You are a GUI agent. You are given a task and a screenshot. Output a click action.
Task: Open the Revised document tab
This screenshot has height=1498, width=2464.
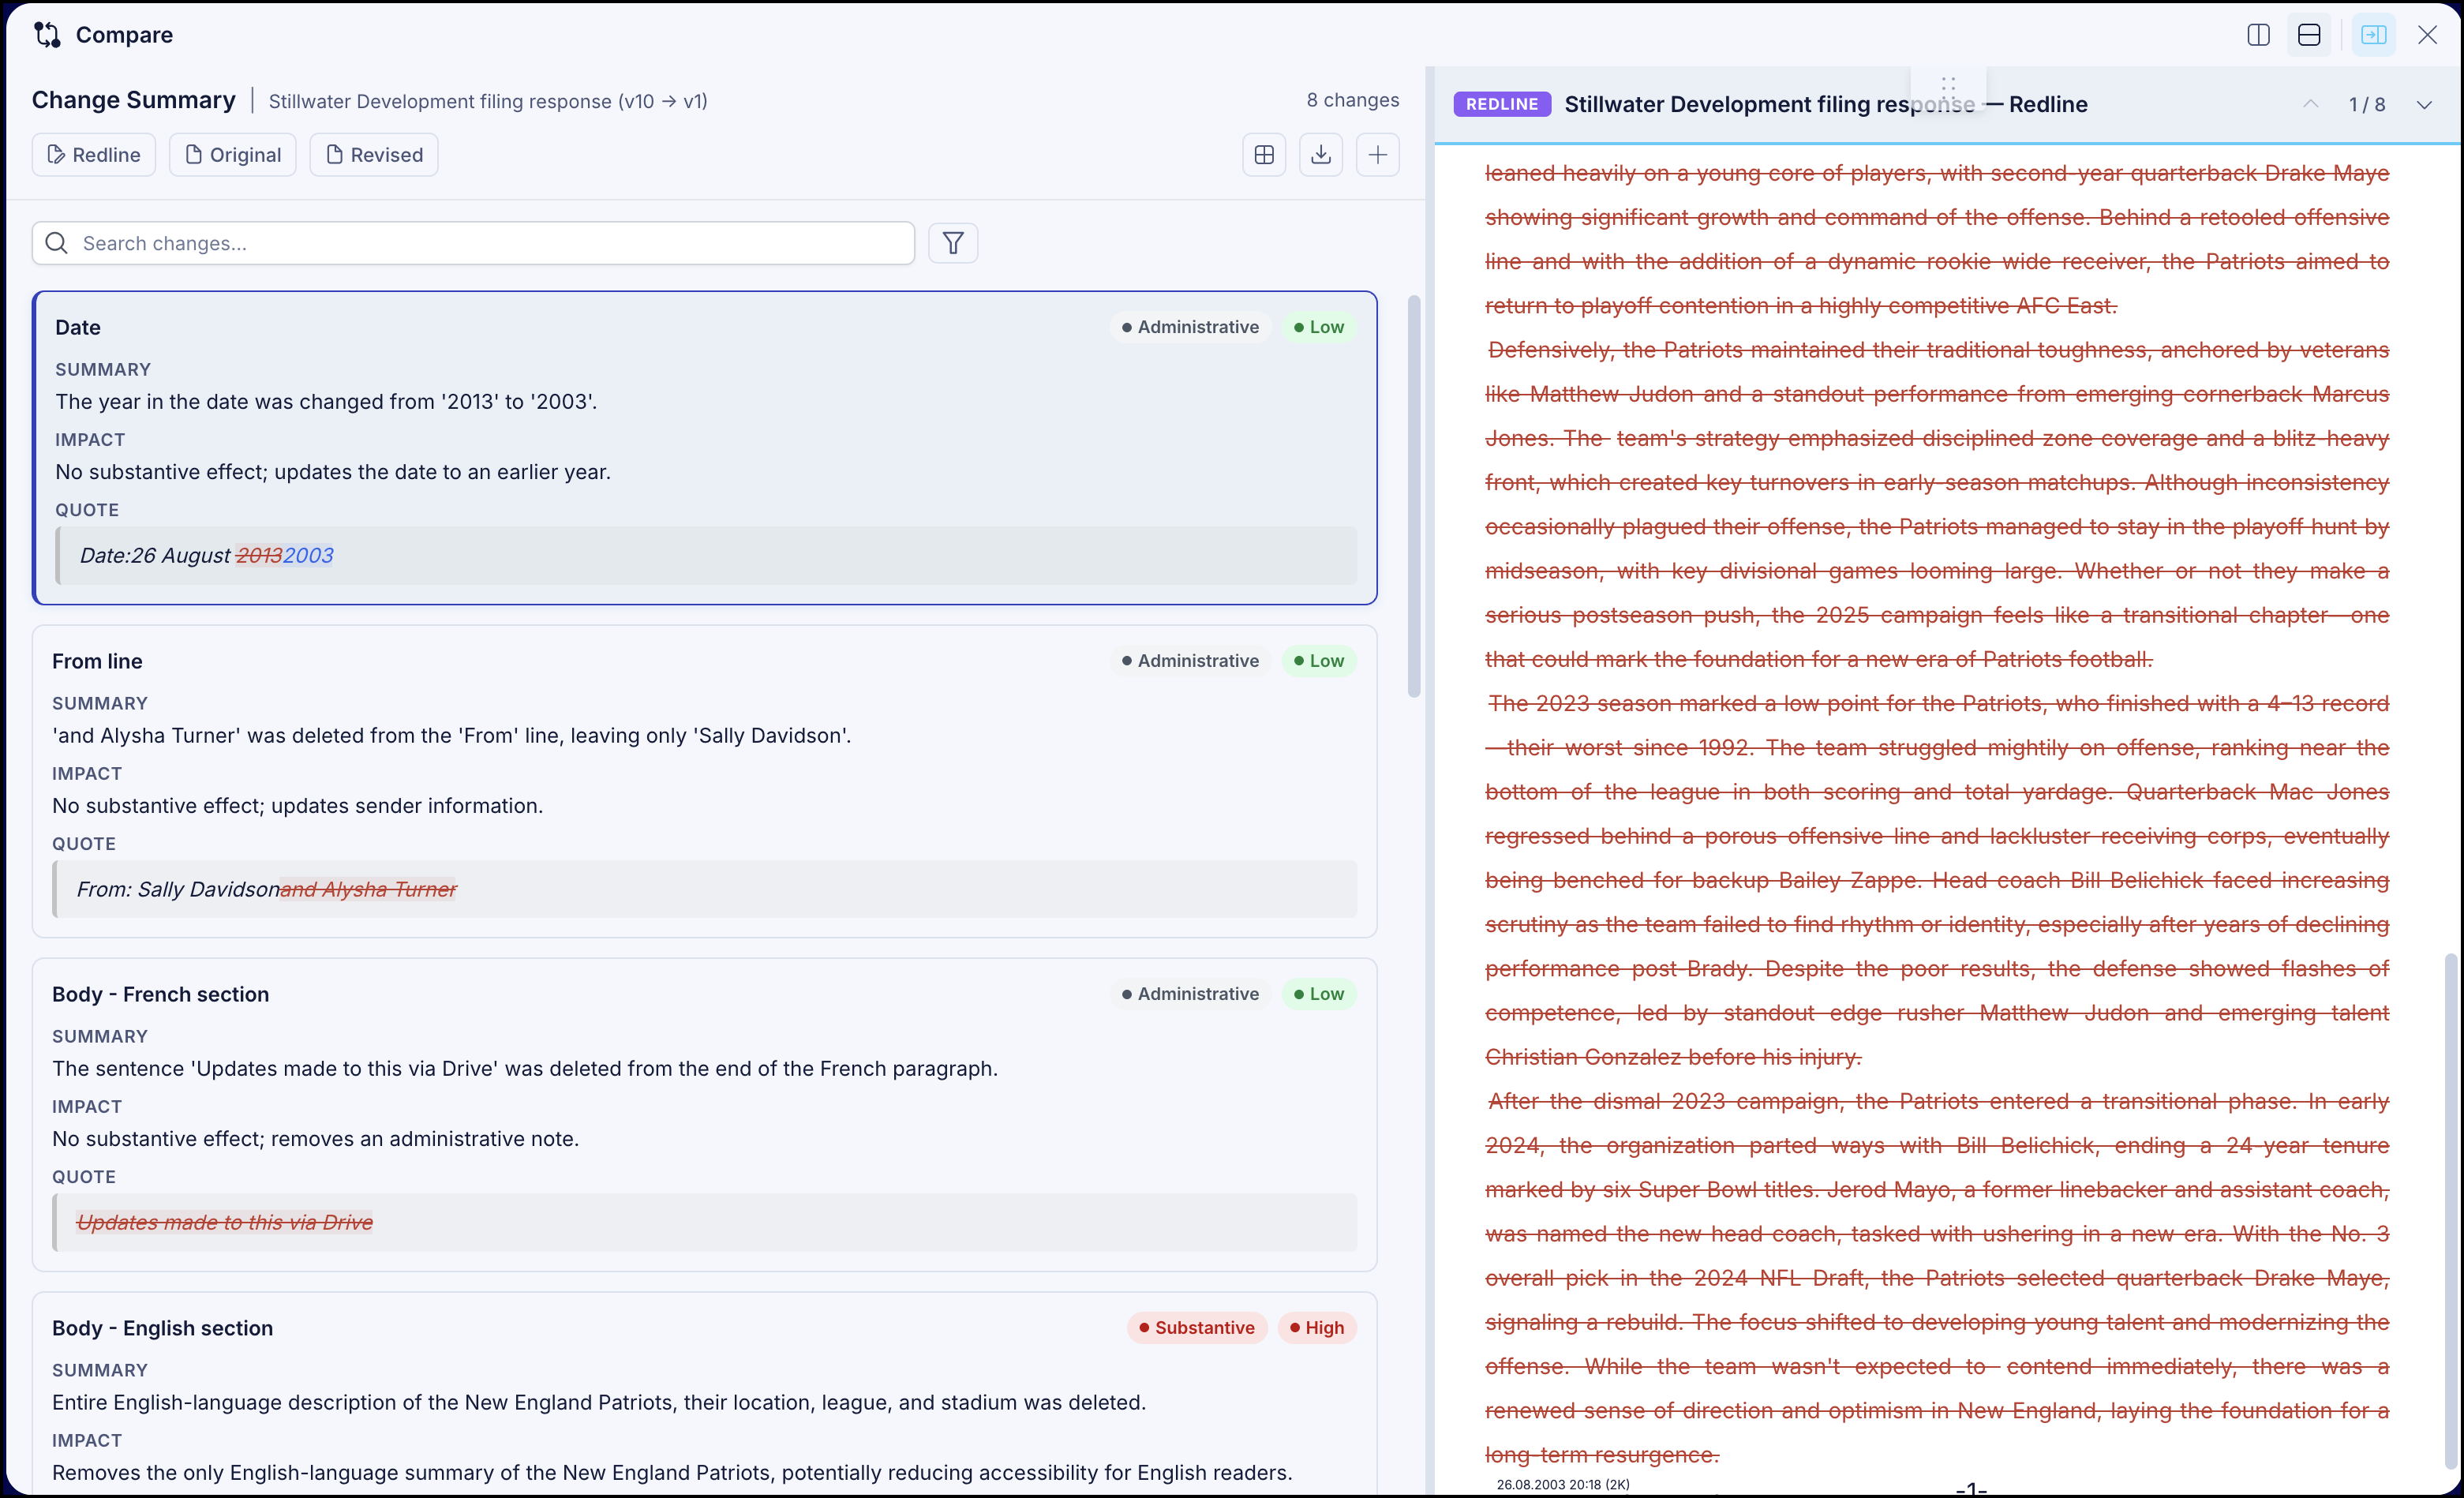(x=374, y=155)
